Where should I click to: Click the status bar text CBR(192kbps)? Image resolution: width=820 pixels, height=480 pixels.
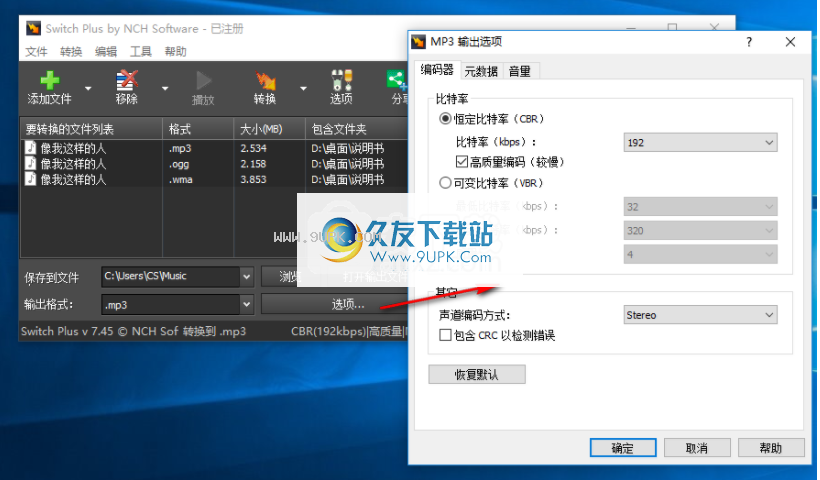(329, 332)
